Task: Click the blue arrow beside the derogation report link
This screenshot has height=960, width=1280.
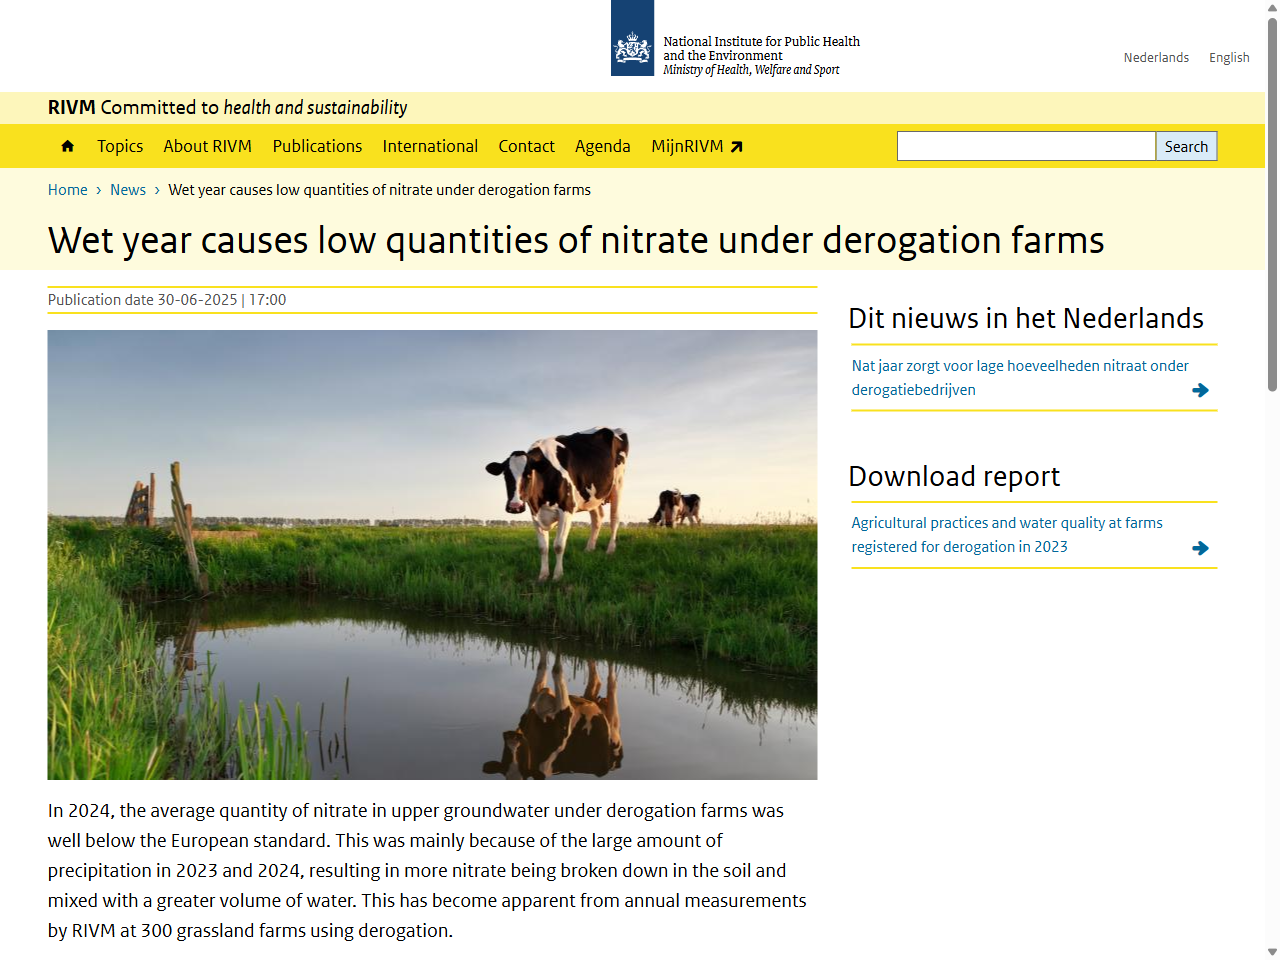Action: click(1199, 547)
